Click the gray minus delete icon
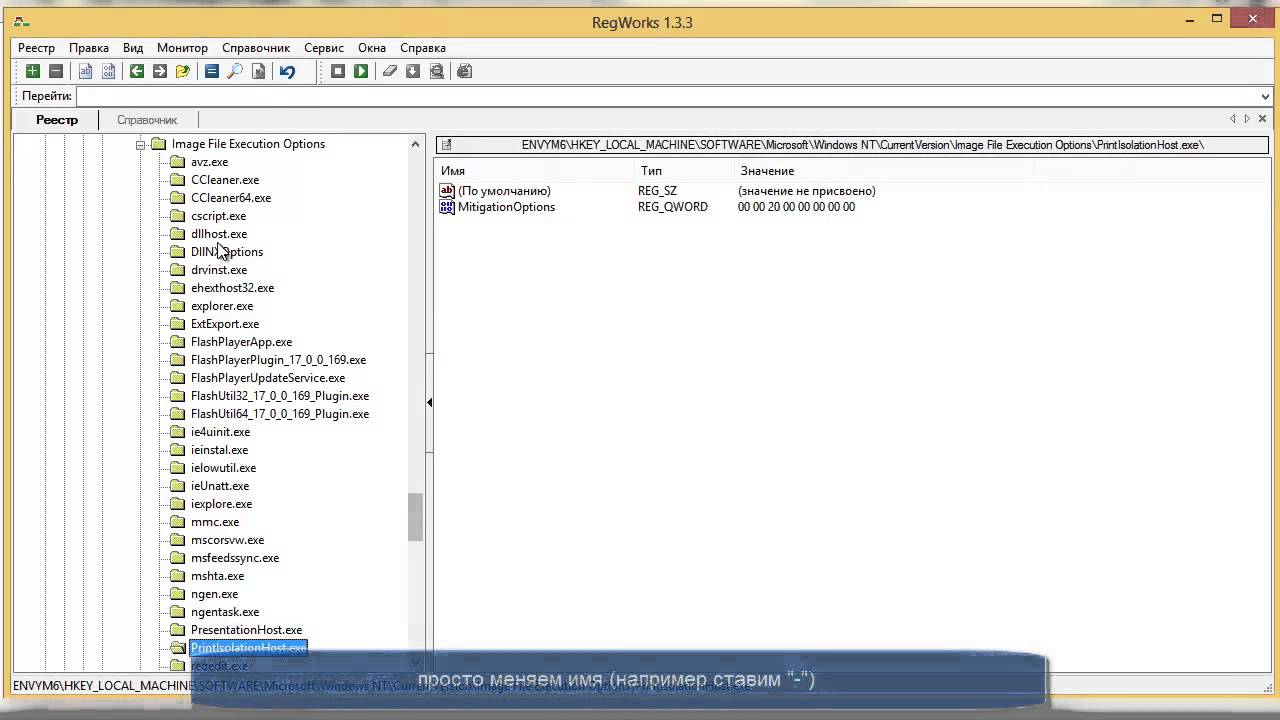The image size is (1280, 720). pos(56,71)
